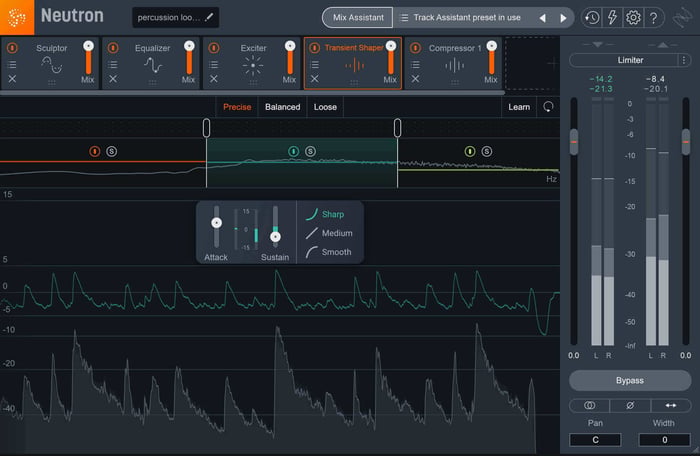Remove the Exciter module
Screen dimensions: 700x456
pyautogui.click(x=214, y=79)
